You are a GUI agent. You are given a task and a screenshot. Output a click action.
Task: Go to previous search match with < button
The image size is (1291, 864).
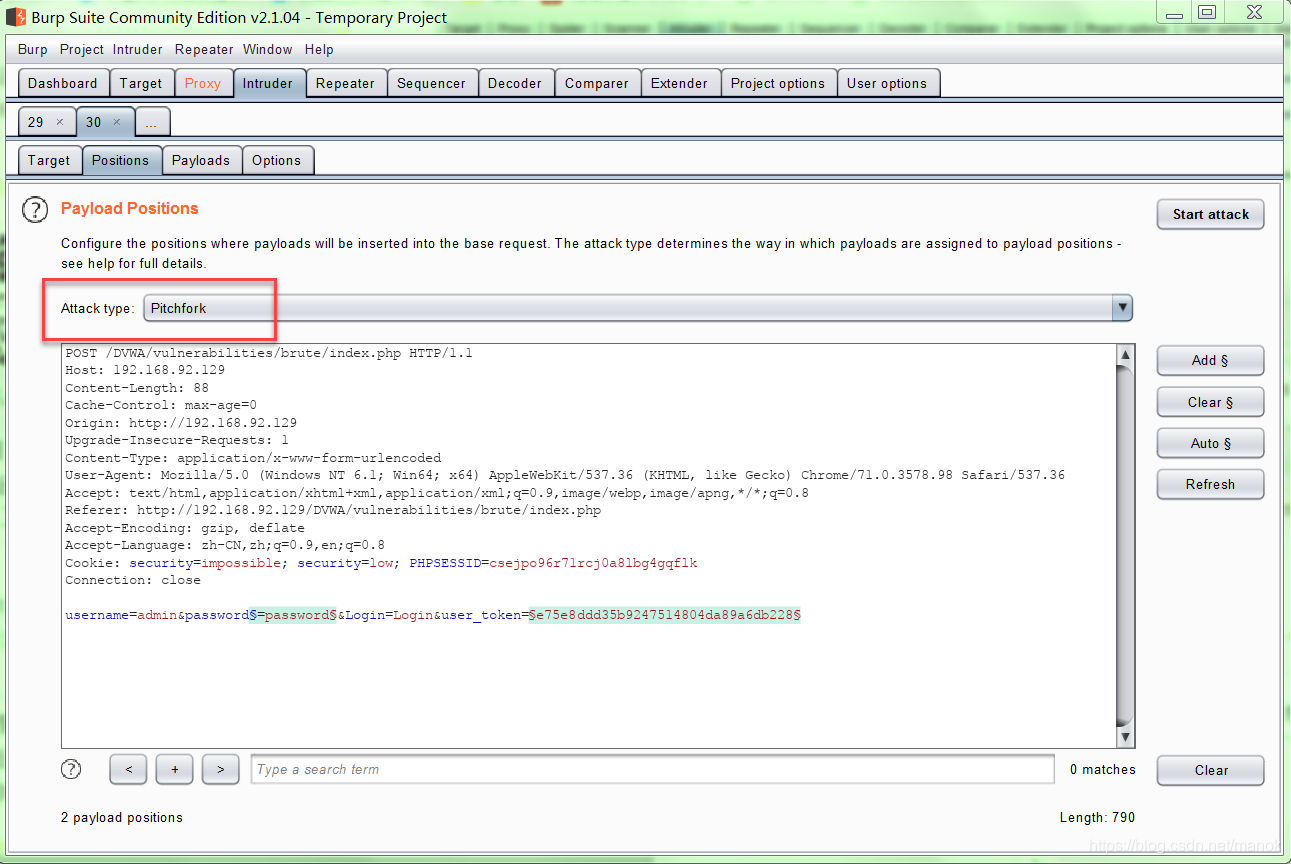[x=128, y=769]
